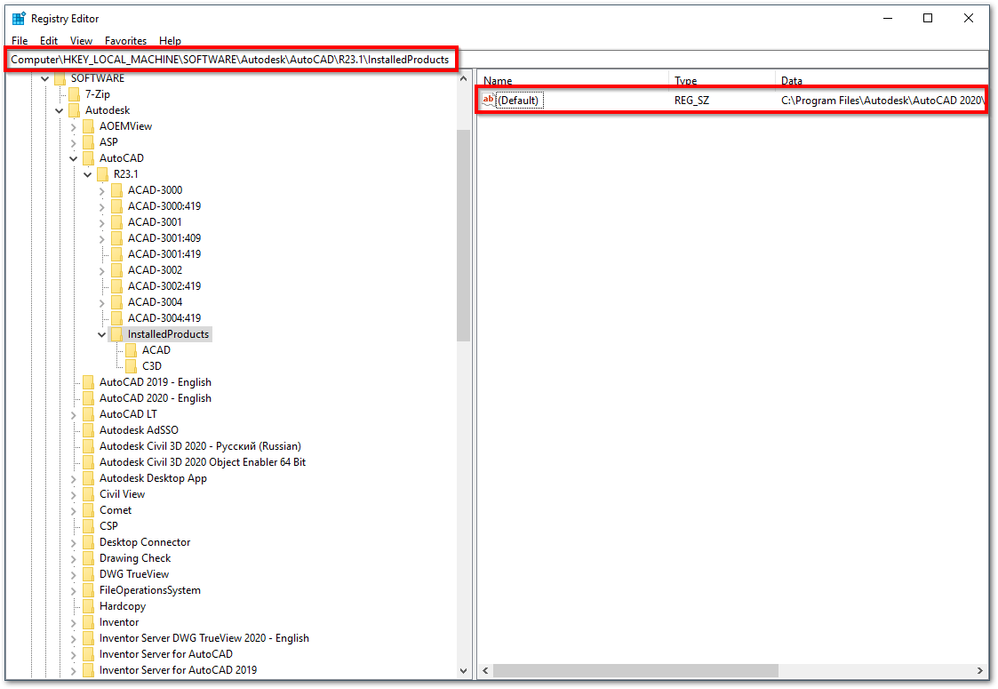Select the InstalledProducts folder icon

click(116, 334)
